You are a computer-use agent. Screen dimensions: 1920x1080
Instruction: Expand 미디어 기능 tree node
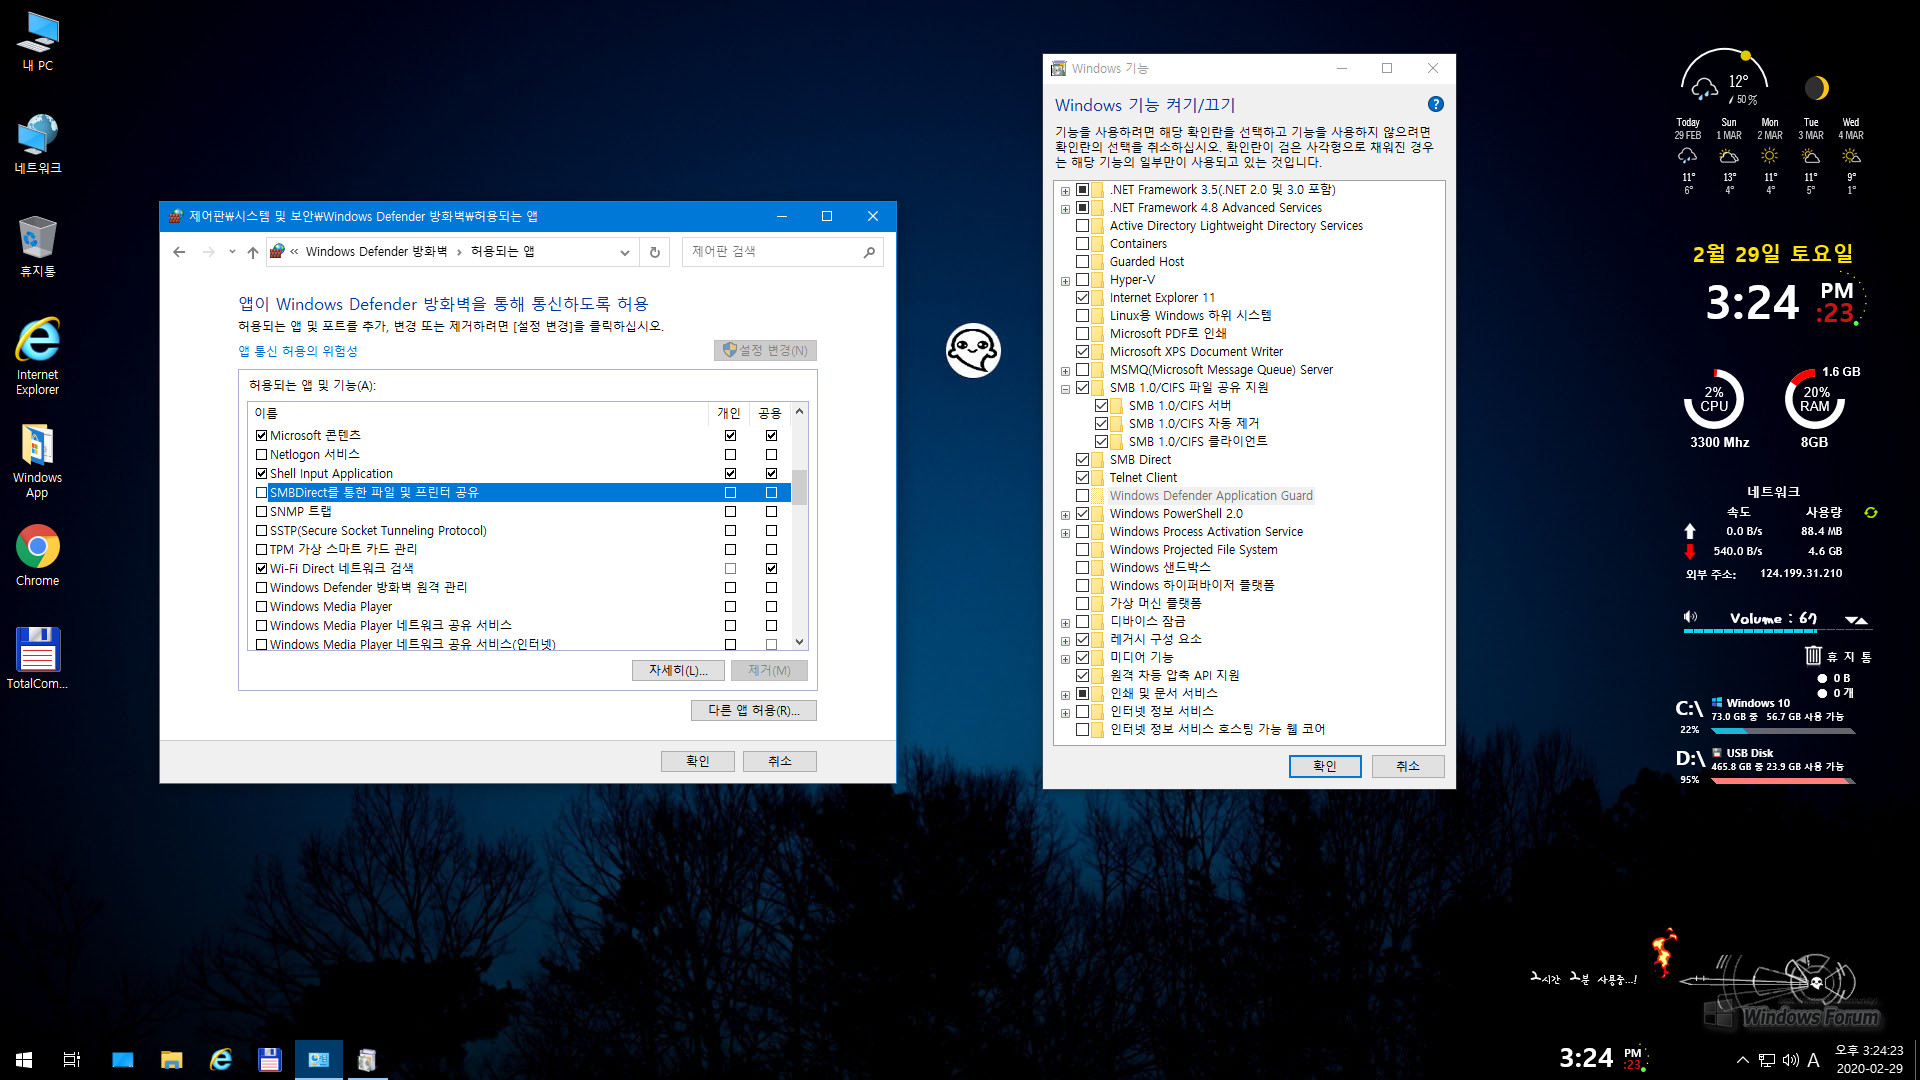pyautogui.click(x=1065, y=659)
